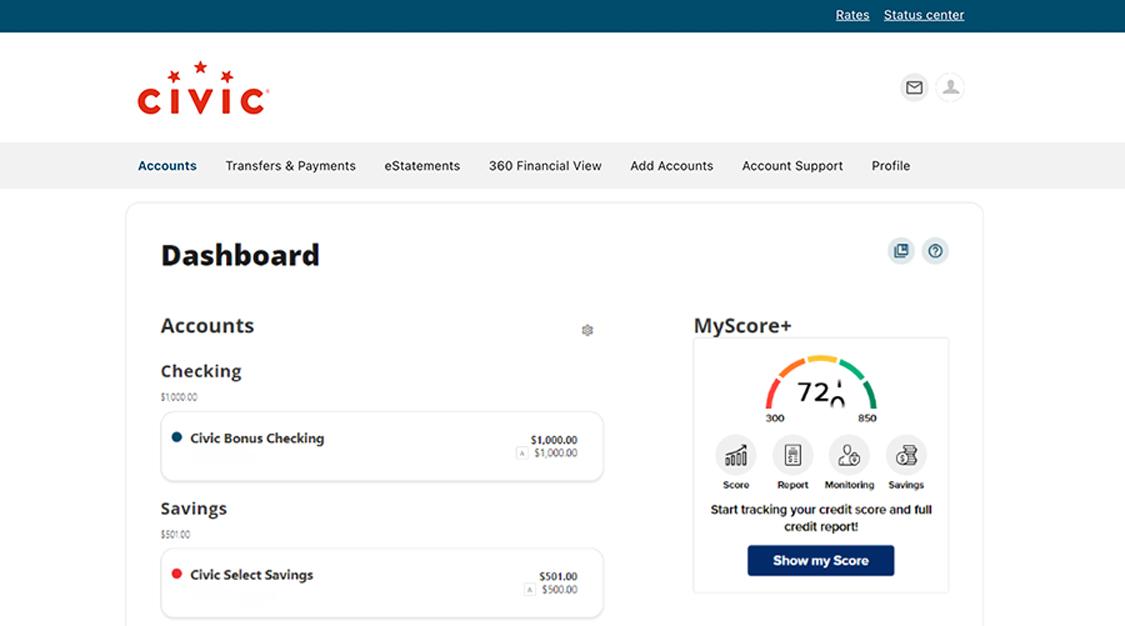Click the user profile avatar icon
The width and height of the screenshot is (1125, 626).
tap(950, 87)
